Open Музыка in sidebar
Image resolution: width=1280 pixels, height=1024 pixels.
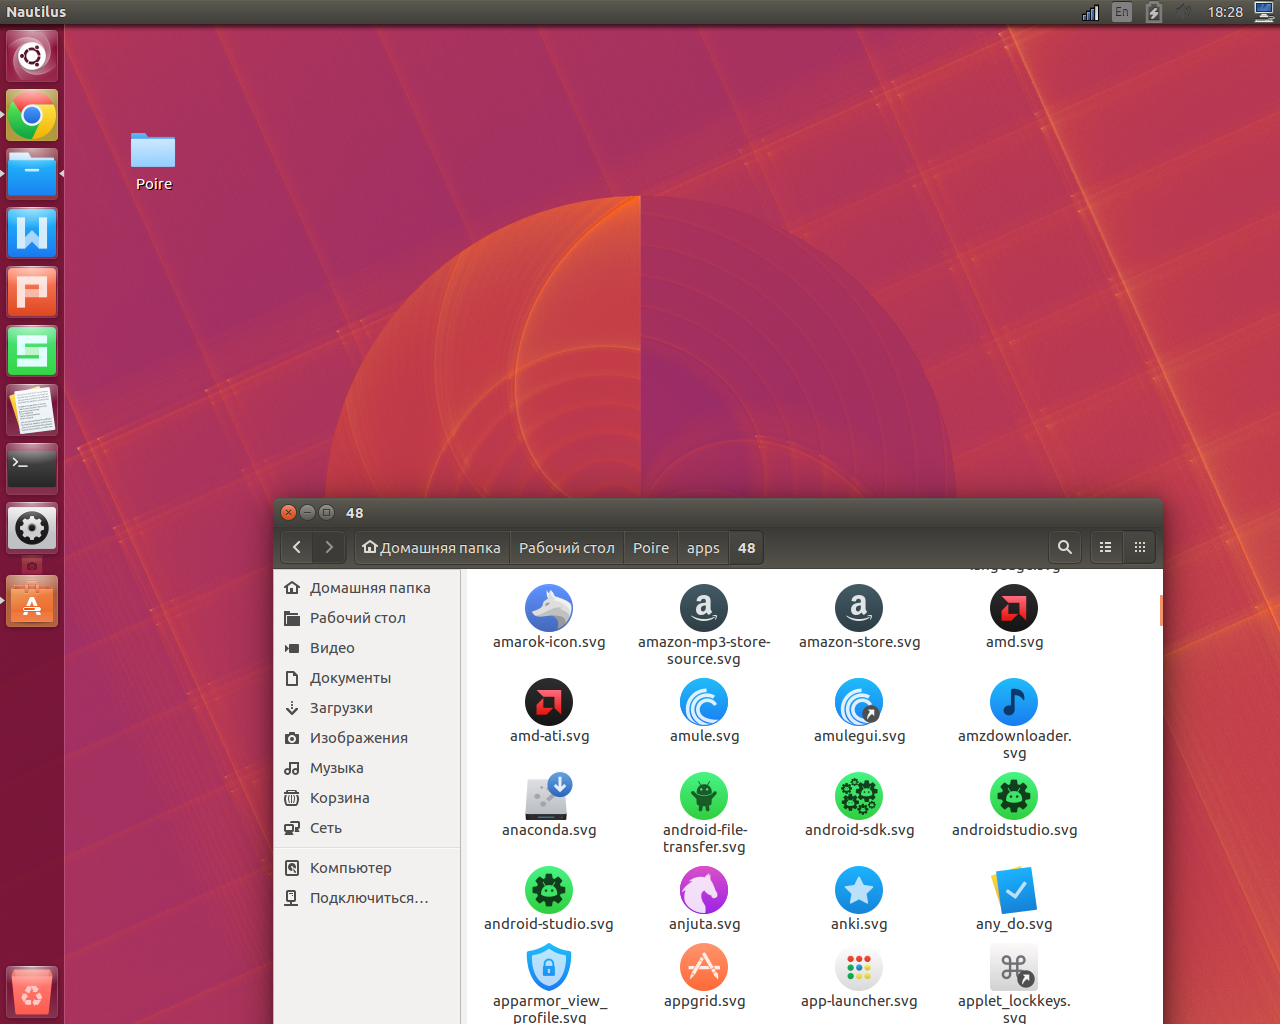tap(367, 768)
